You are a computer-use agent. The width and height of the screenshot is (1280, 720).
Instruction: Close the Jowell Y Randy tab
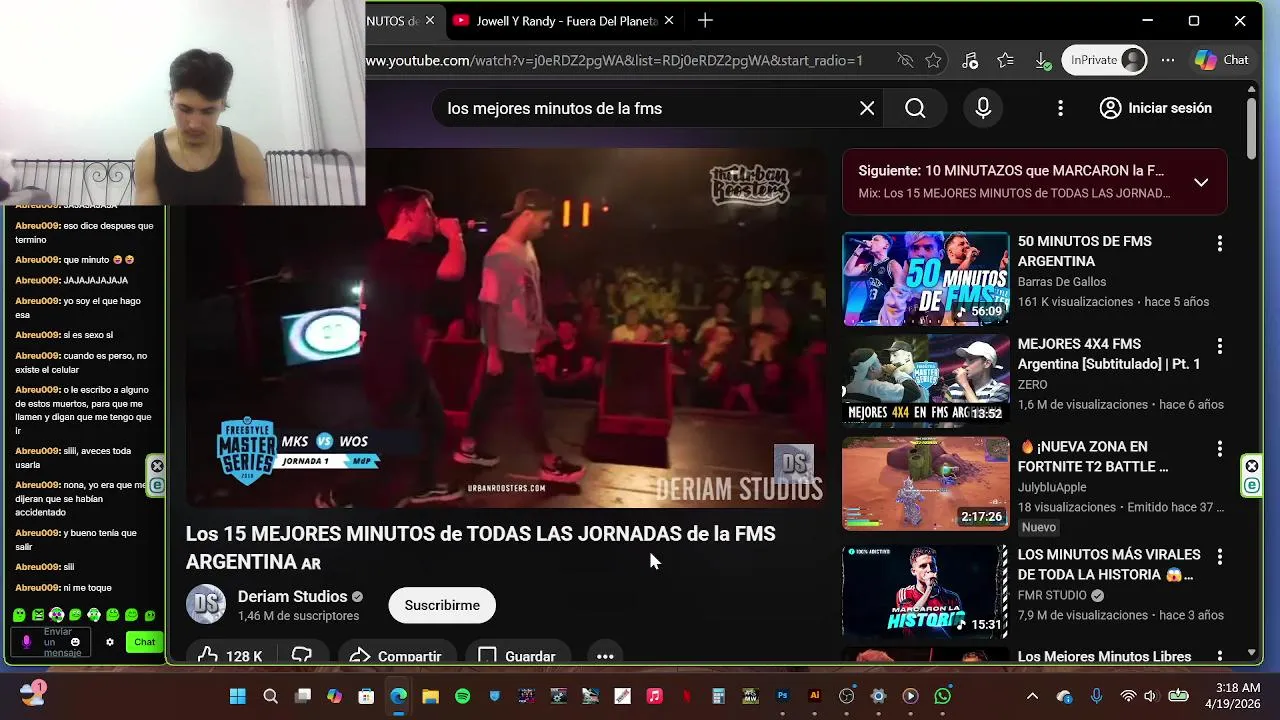pos(669,20)
